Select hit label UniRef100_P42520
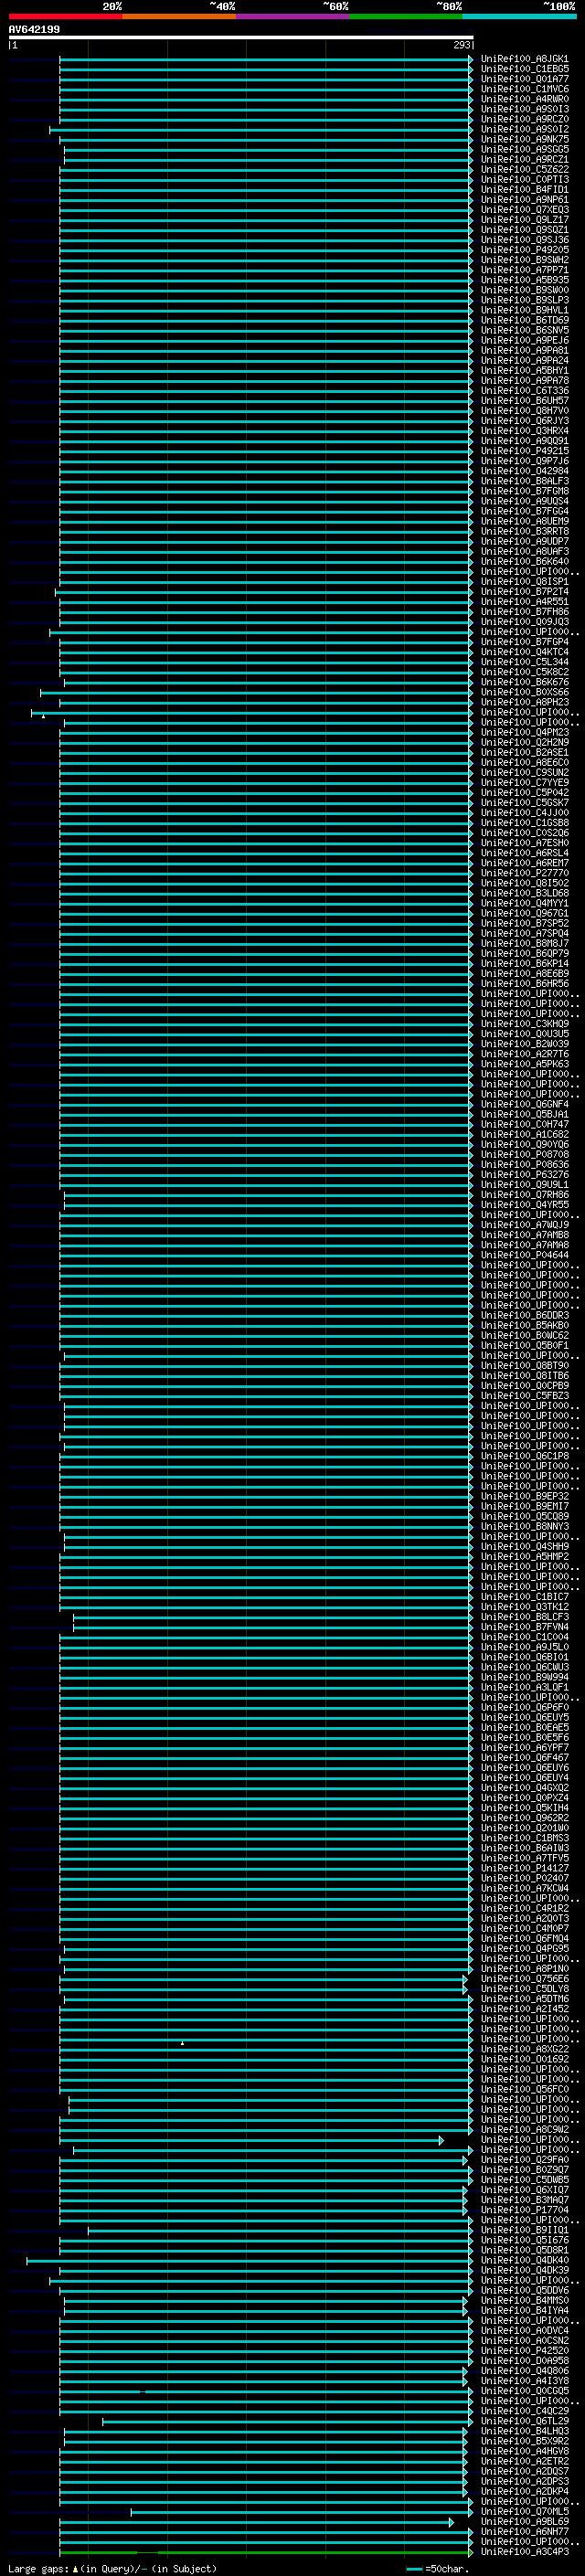This screenshot has height=2576, width=585. coord(525,2351)
